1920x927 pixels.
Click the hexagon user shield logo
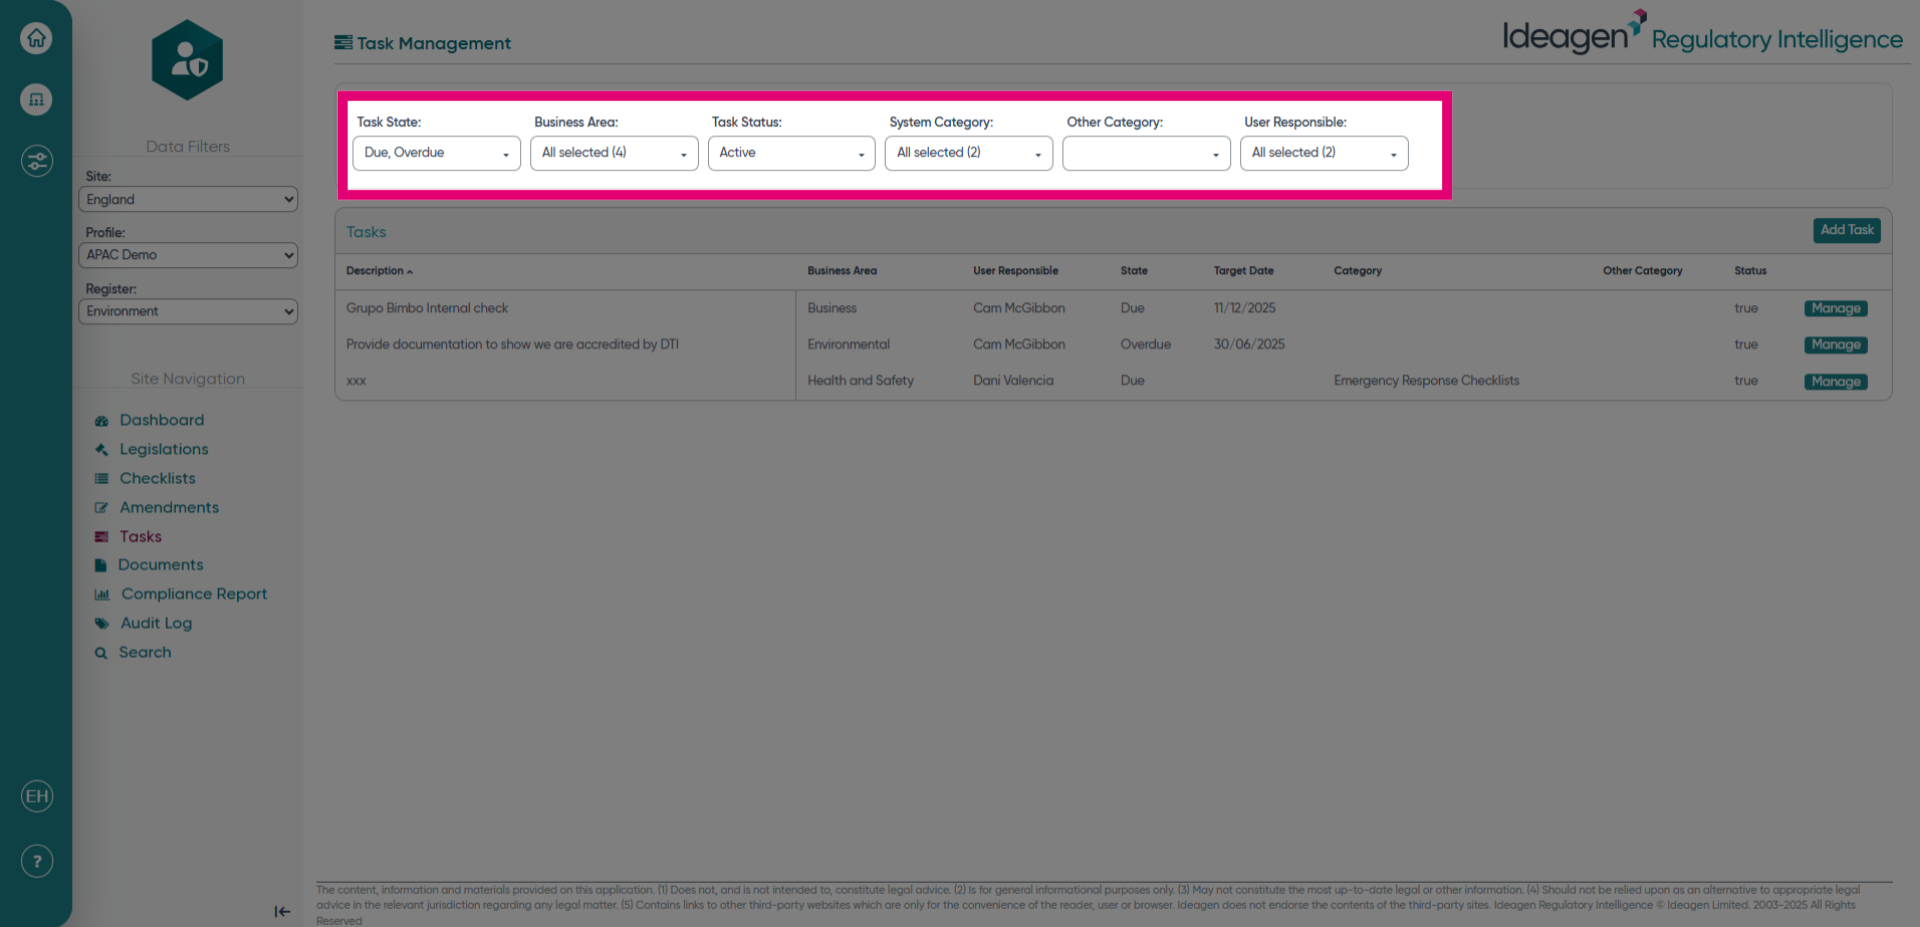coord(188,60)
